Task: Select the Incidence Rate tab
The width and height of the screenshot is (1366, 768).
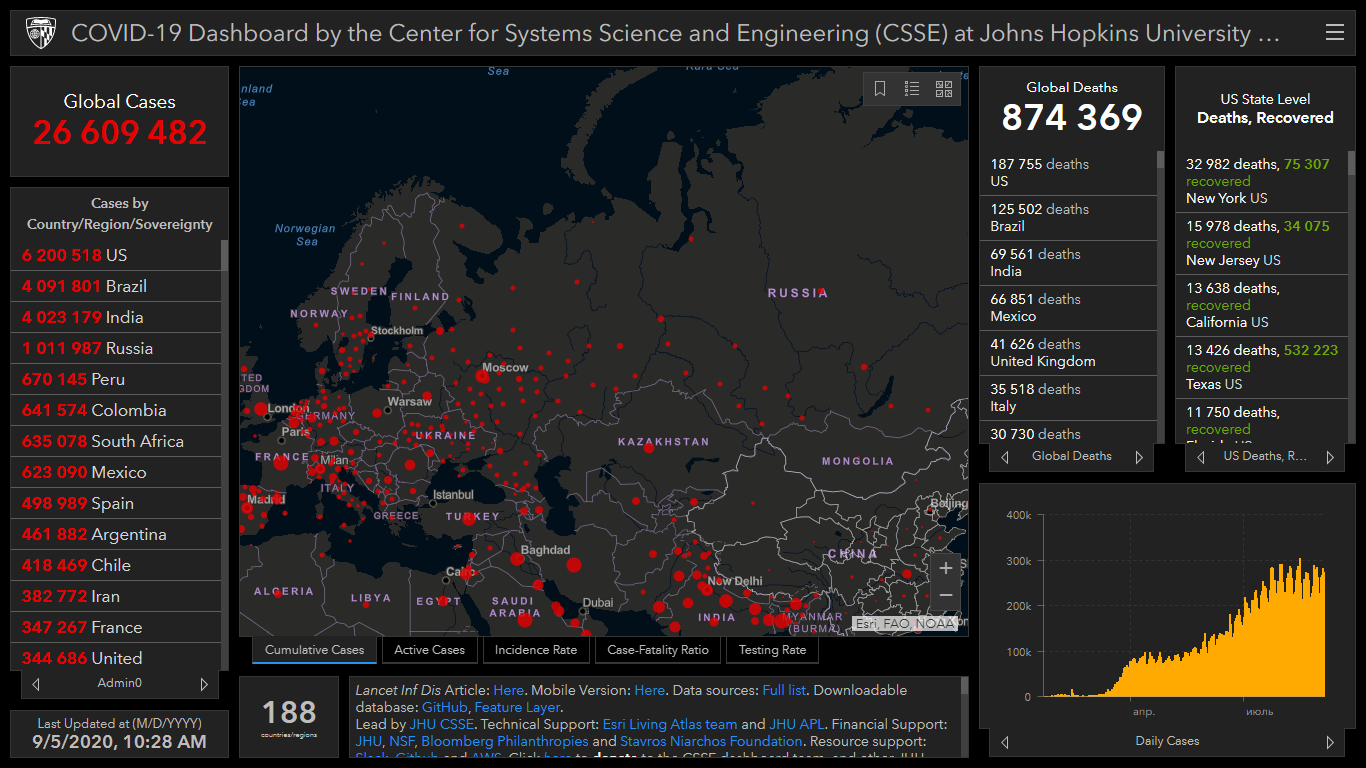Action: tap(536, 650)
